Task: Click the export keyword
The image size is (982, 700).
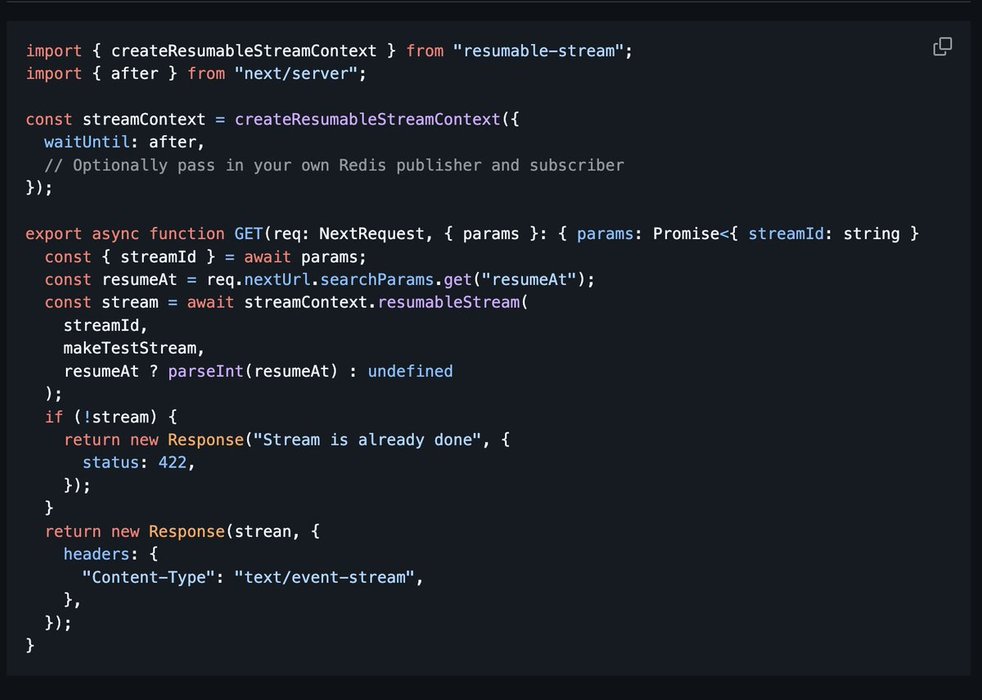Action: click(54, 234)
